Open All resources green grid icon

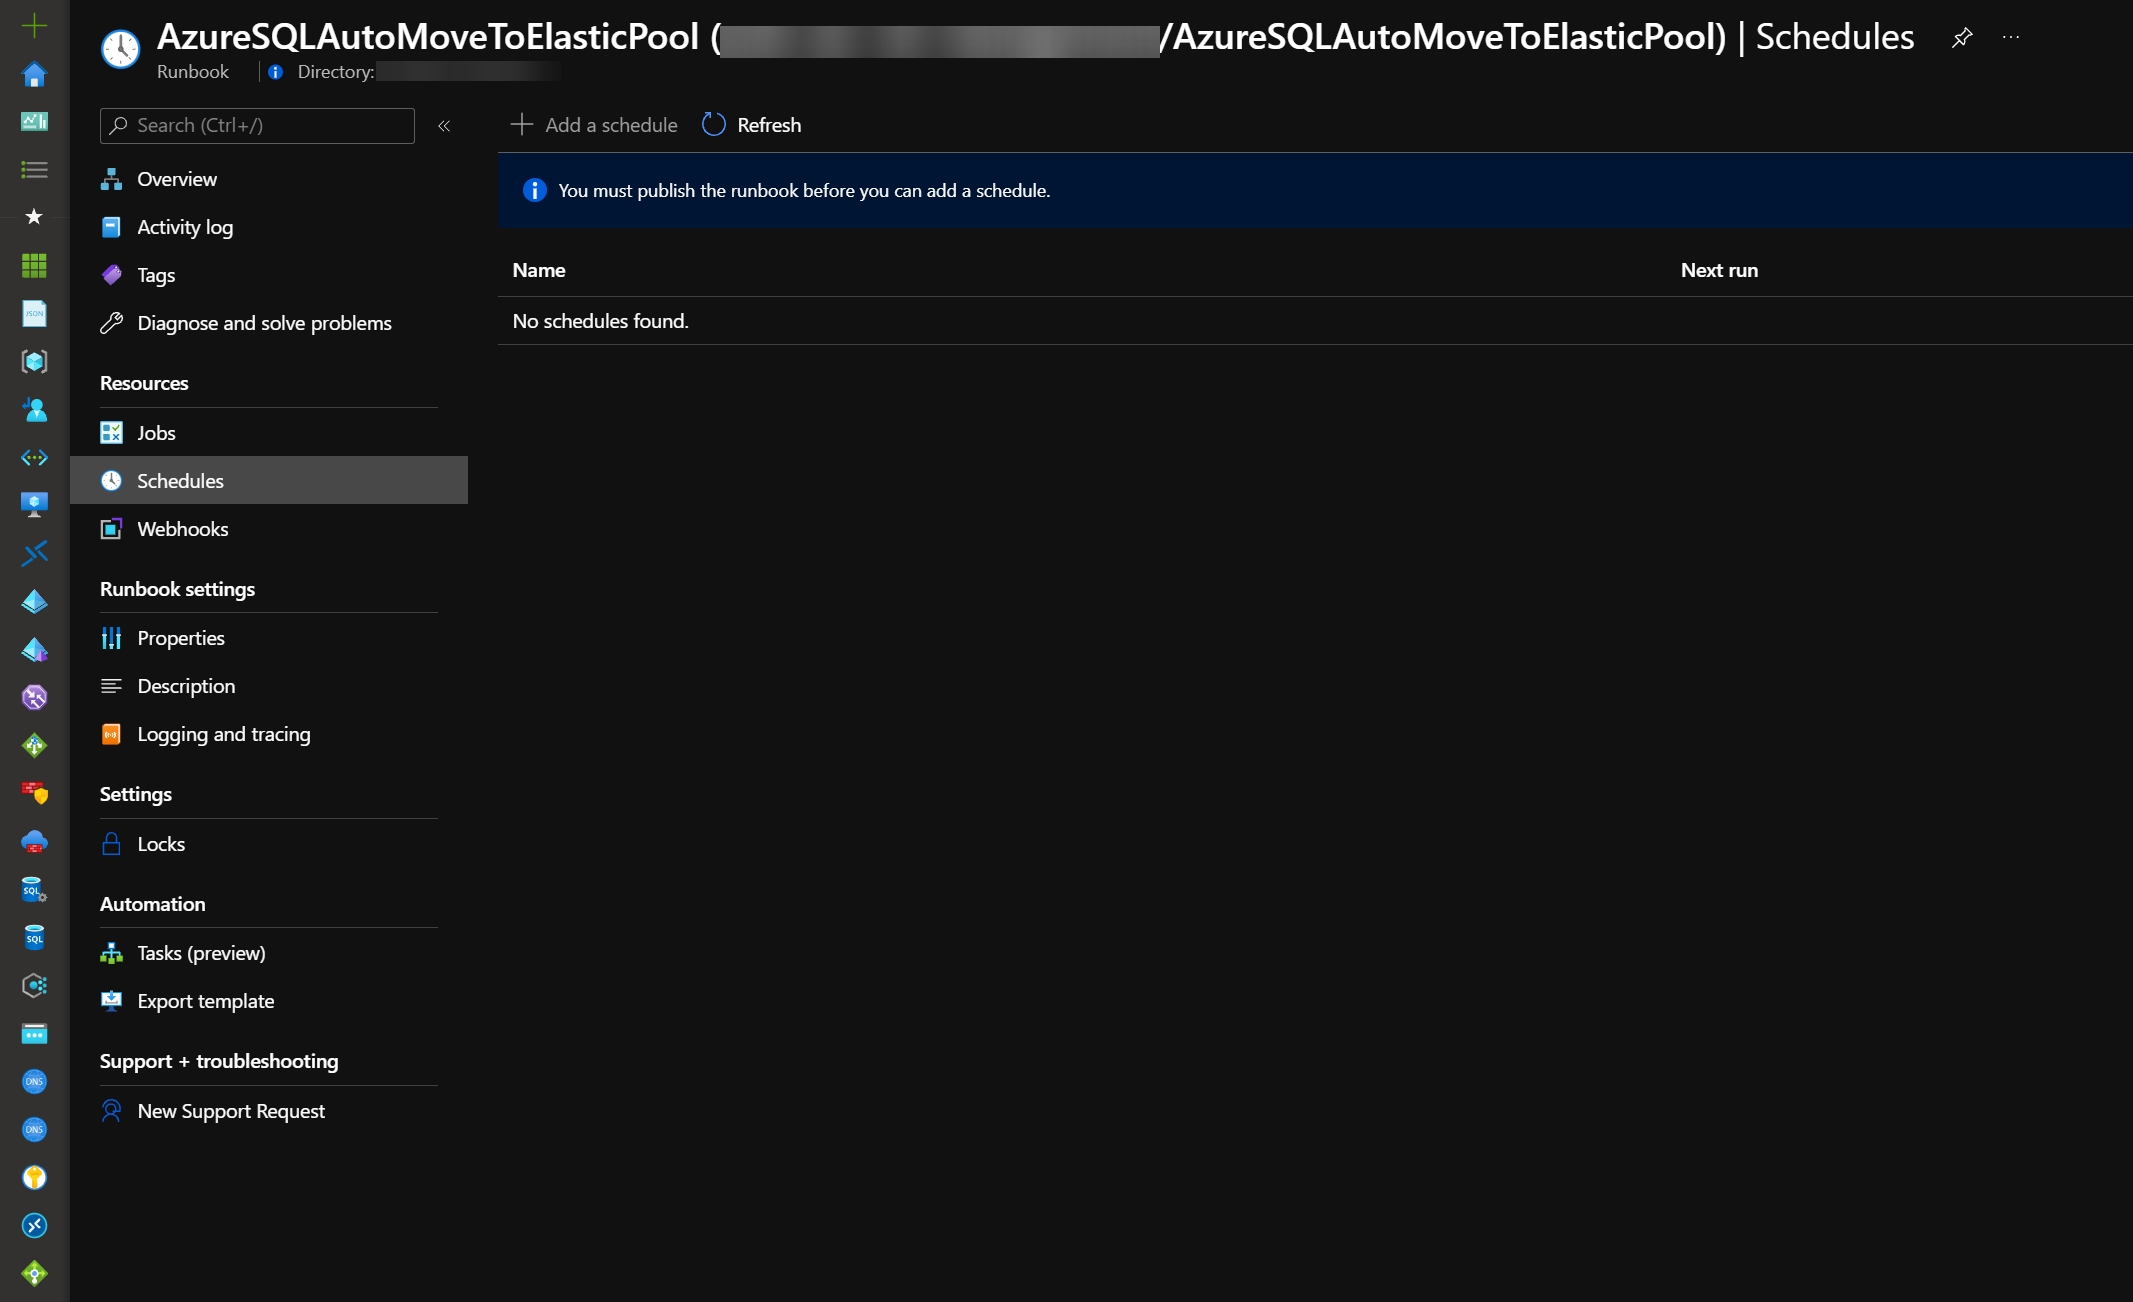coord(34,265)
